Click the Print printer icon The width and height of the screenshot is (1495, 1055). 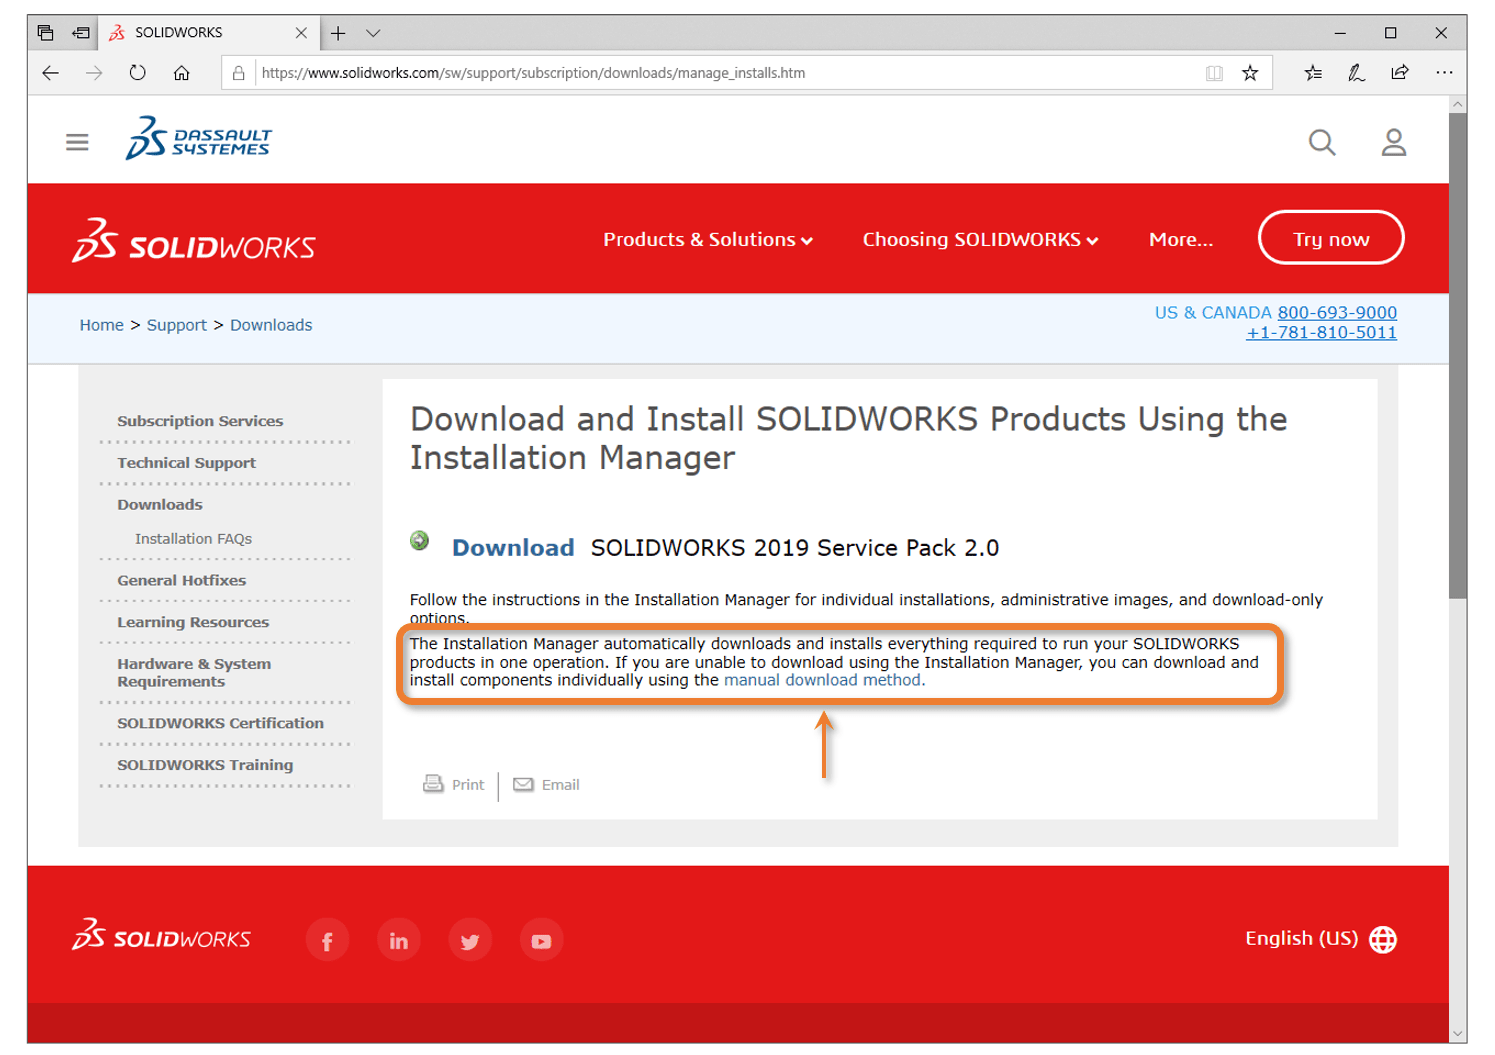click(433, 784)
